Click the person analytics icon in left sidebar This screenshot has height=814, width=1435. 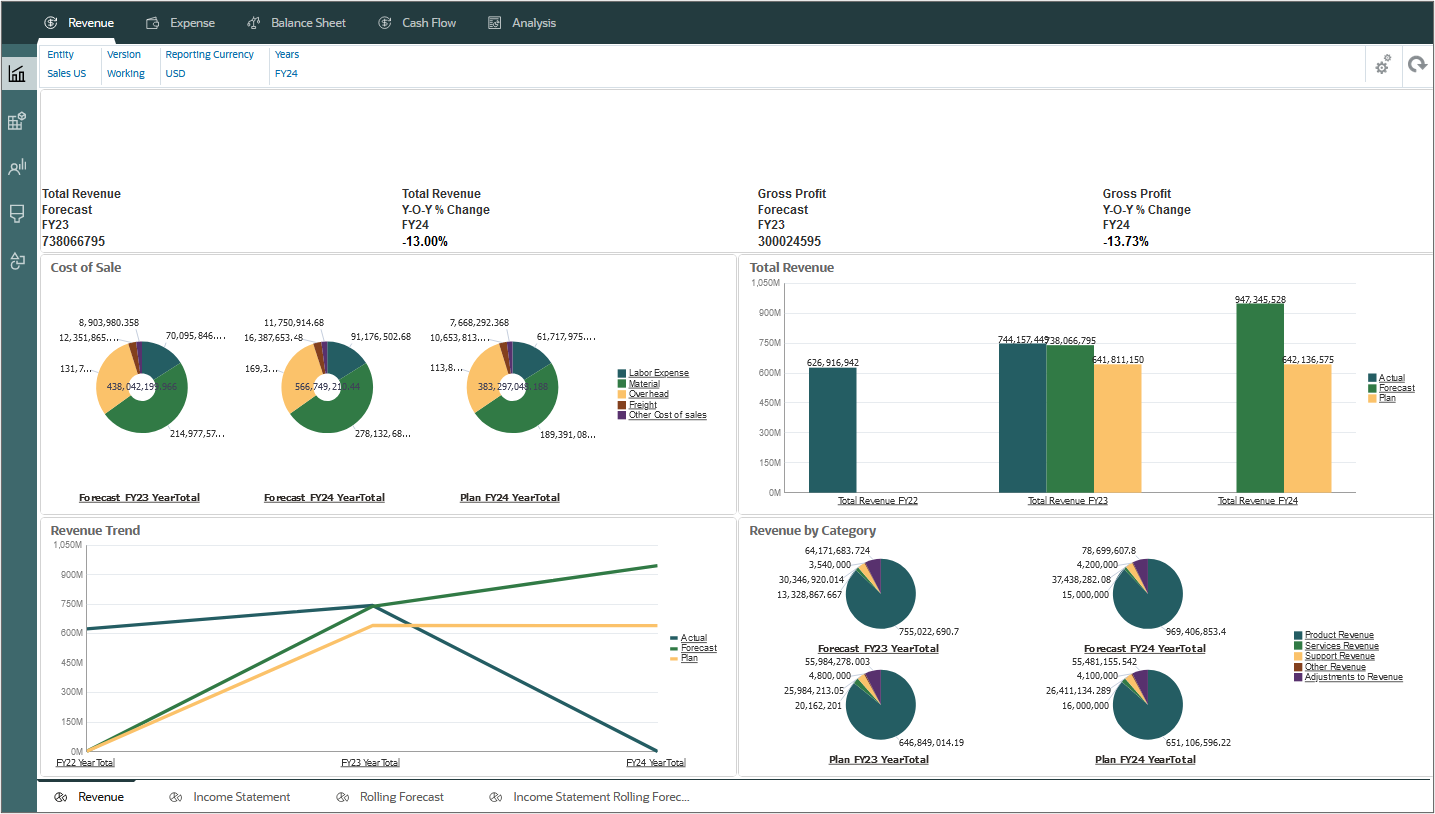(18, 167)
